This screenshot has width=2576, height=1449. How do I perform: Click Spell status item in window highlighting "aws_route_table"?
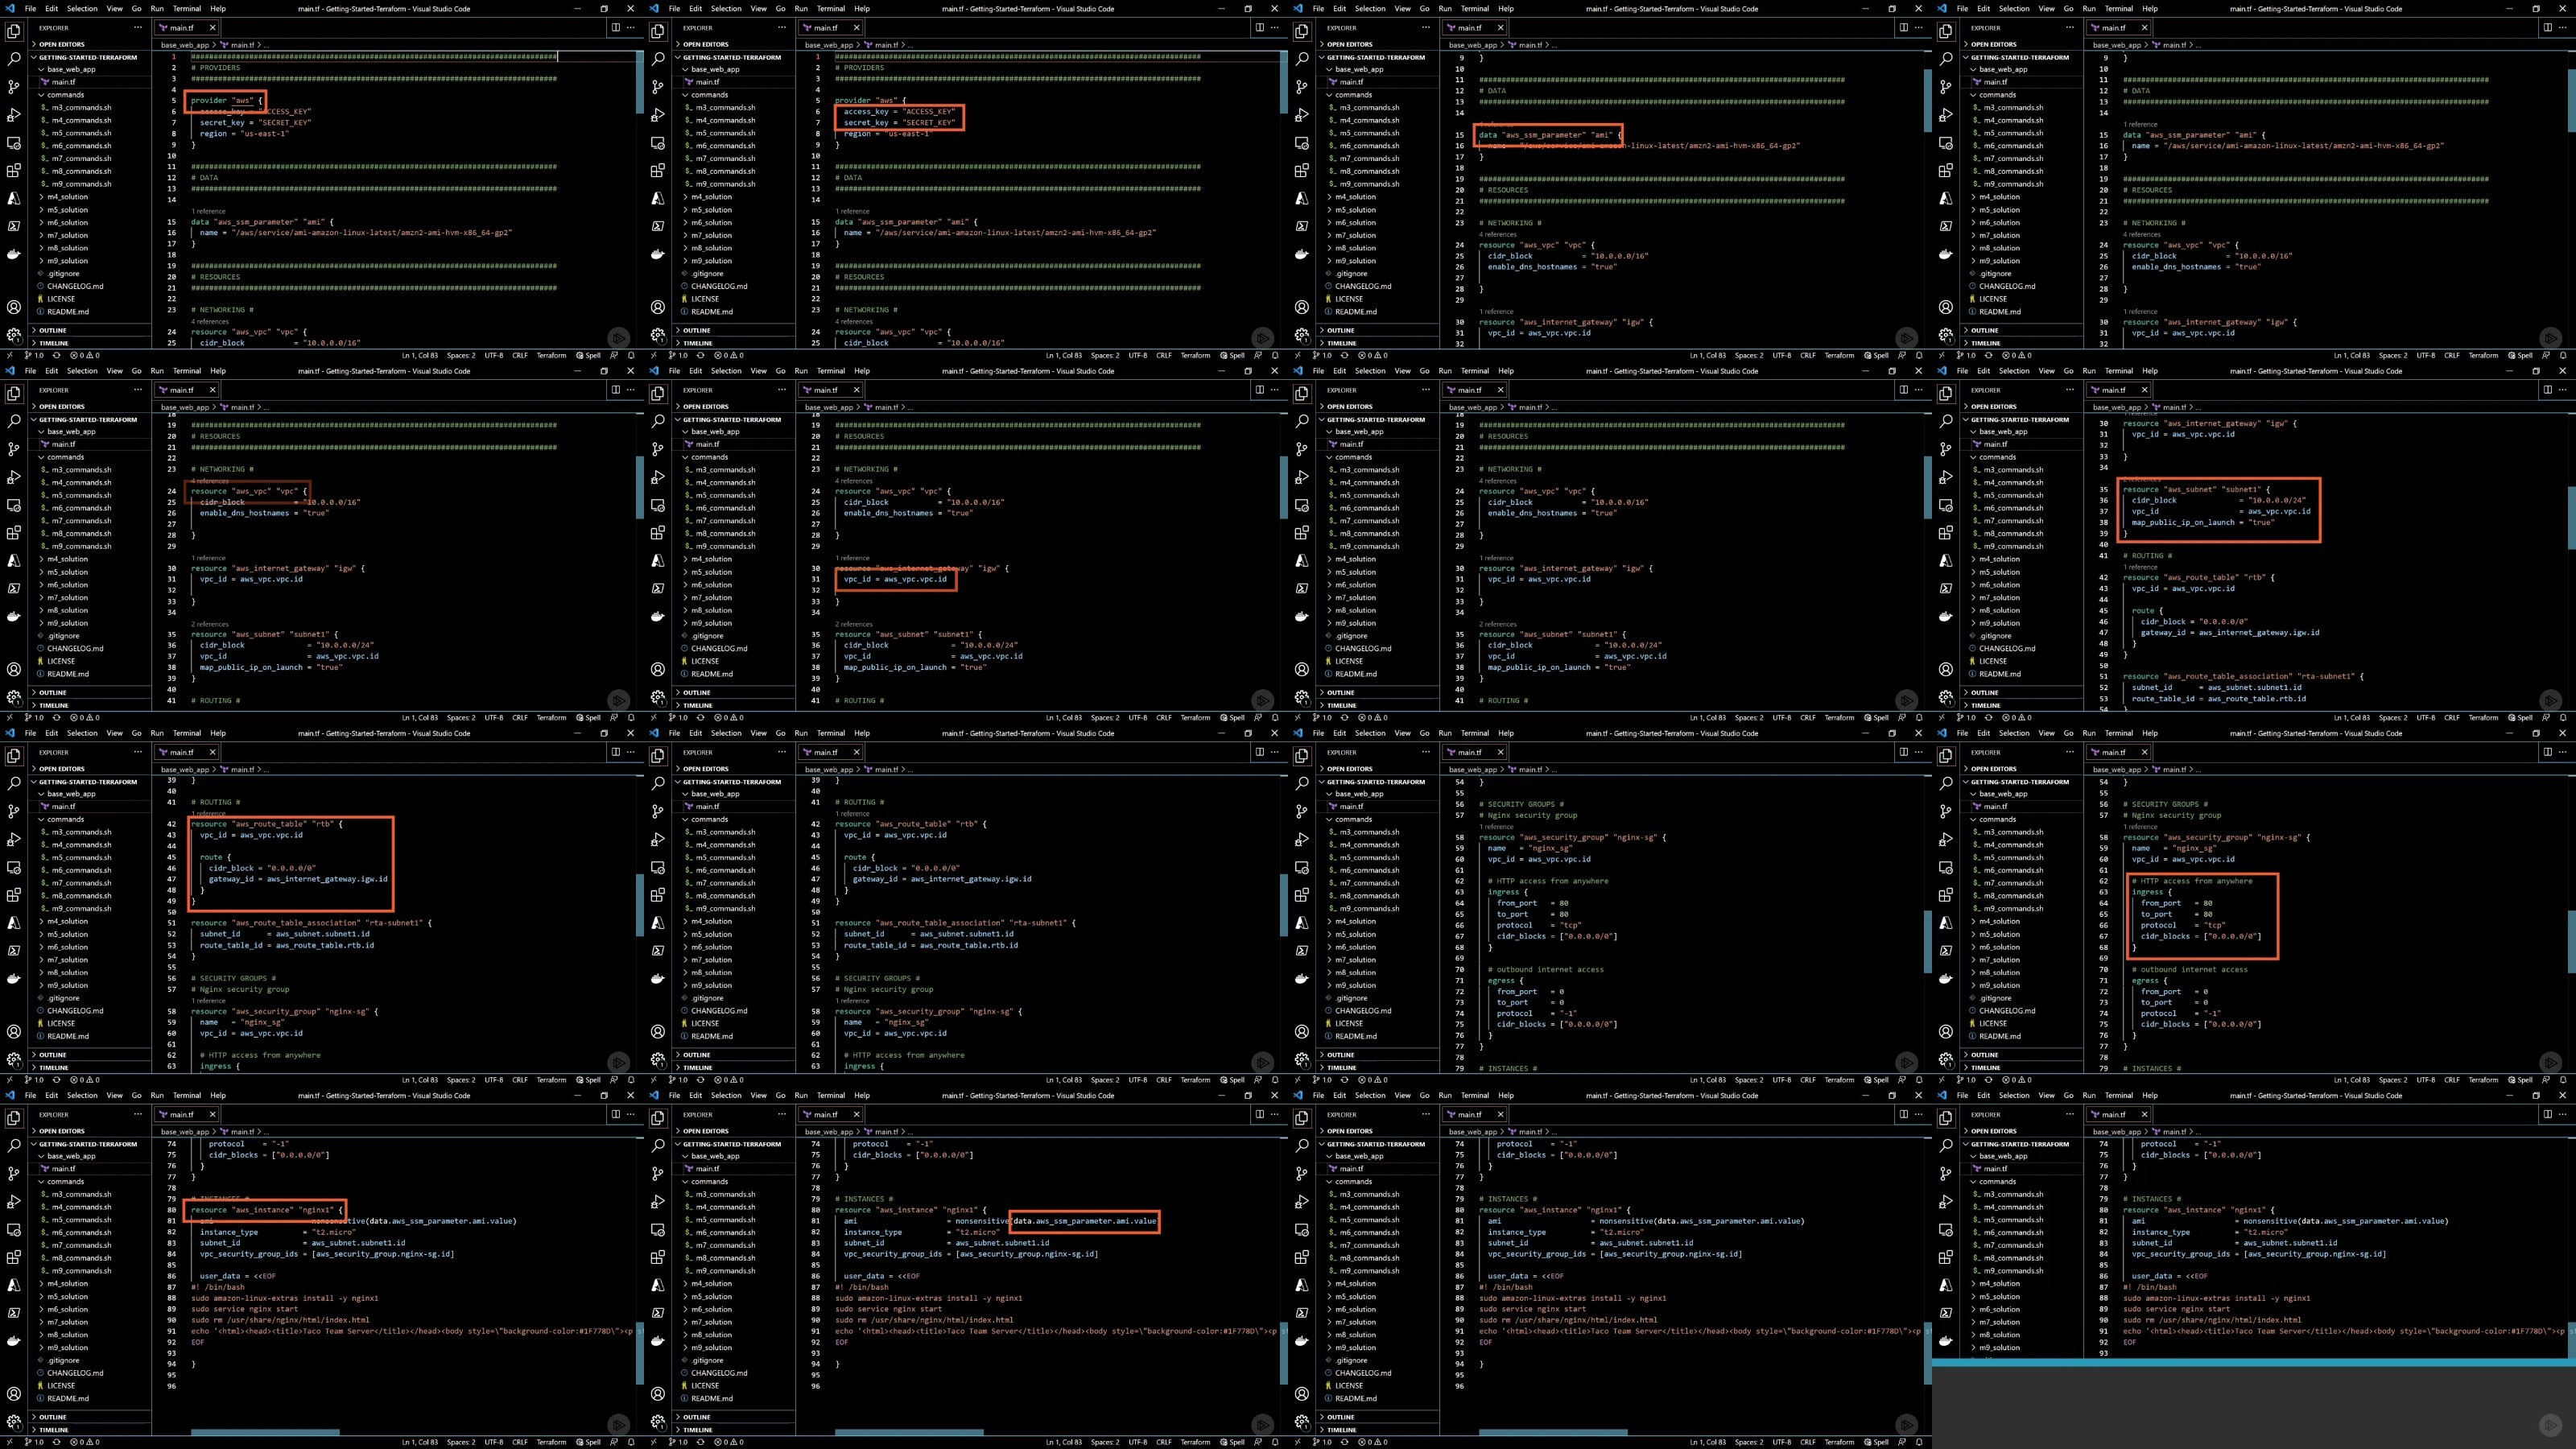[x=589, y=1080]
